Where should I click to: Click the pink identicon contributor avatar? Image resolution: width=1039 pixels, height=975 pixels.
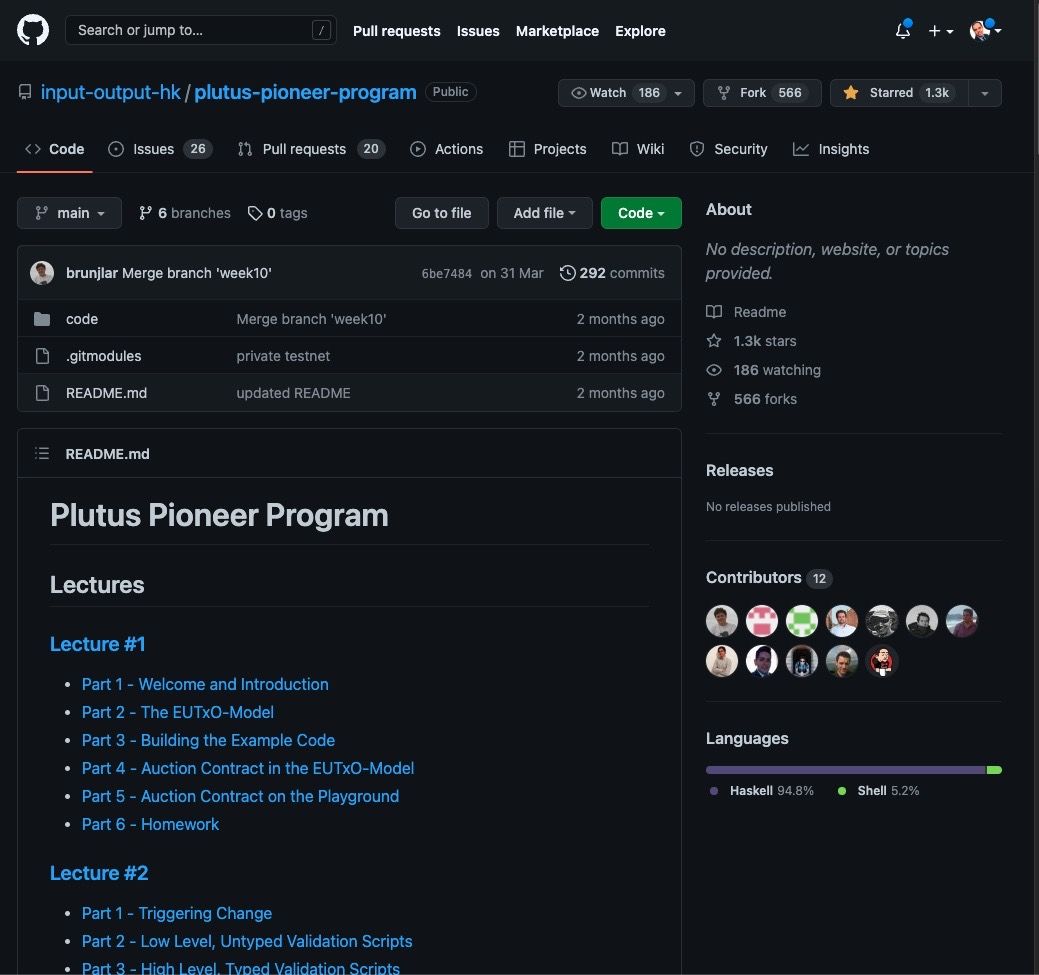click(x=761, y=621)
